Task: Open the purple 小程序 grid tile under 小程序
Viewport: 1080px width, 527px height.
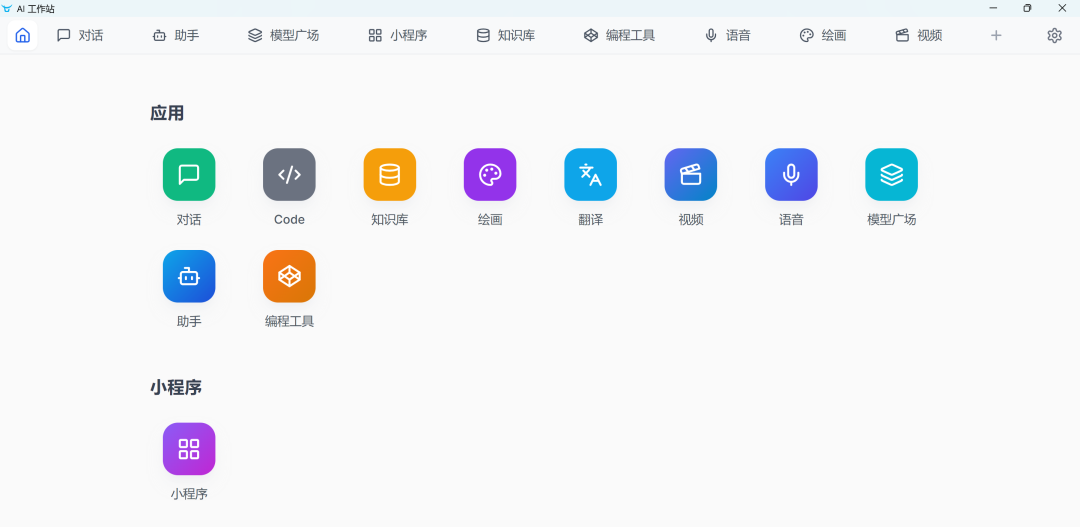Action: (189, 448)
